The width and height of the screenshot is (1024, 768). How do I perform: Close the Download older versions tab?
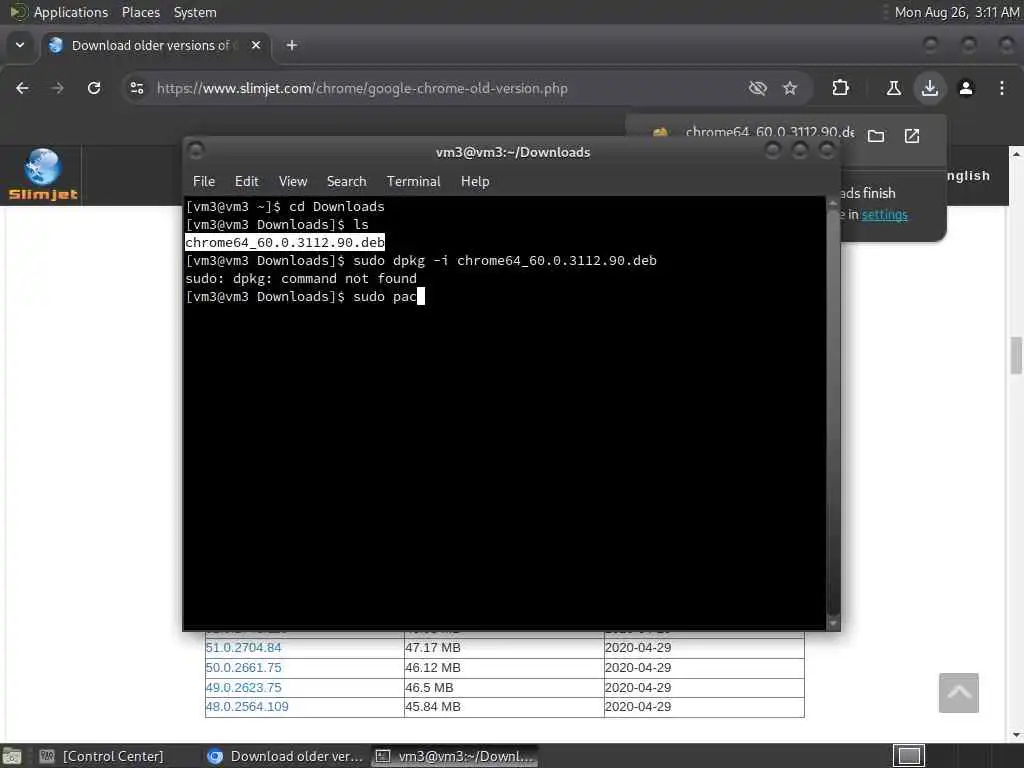pos(256,45)
